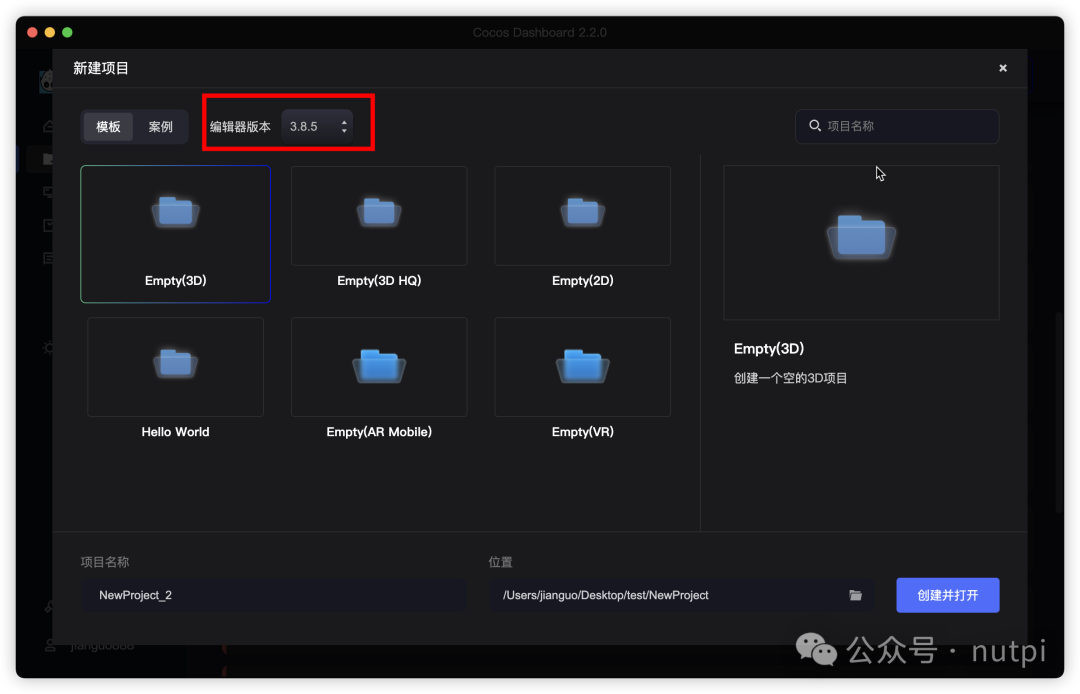Close the 新建项目 dialog
Image resolution: width=1080 pixels, height=694 pixels.
coord(1003,67)
